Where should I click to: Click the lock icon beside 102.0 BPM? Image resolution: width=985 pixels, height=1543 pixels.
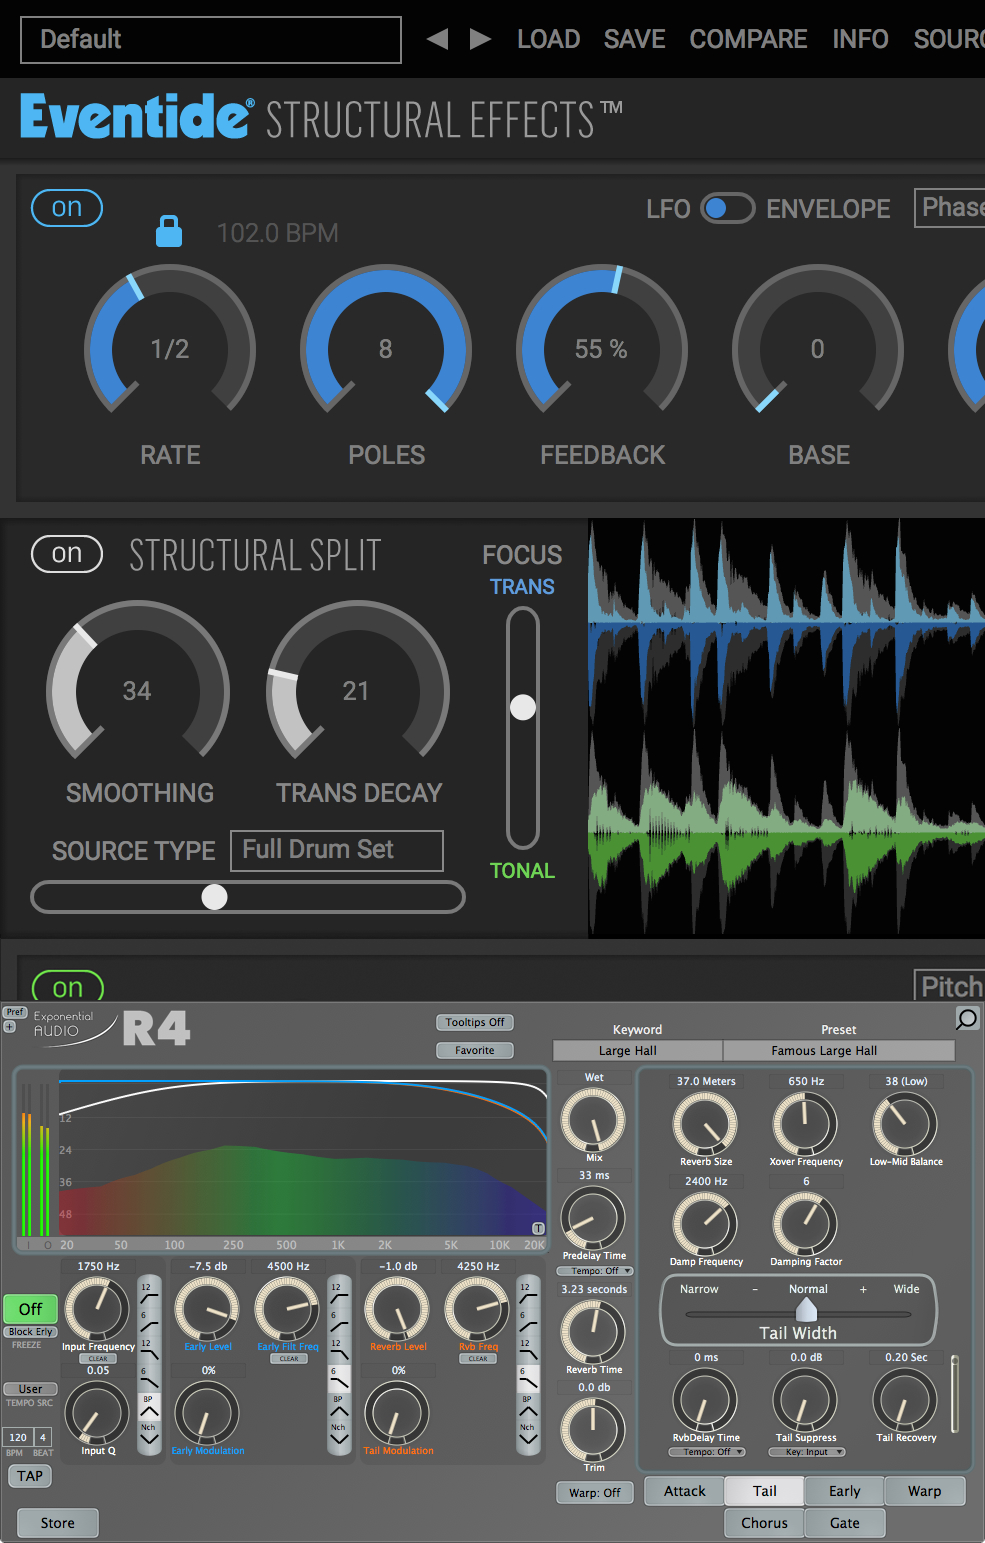169,231
